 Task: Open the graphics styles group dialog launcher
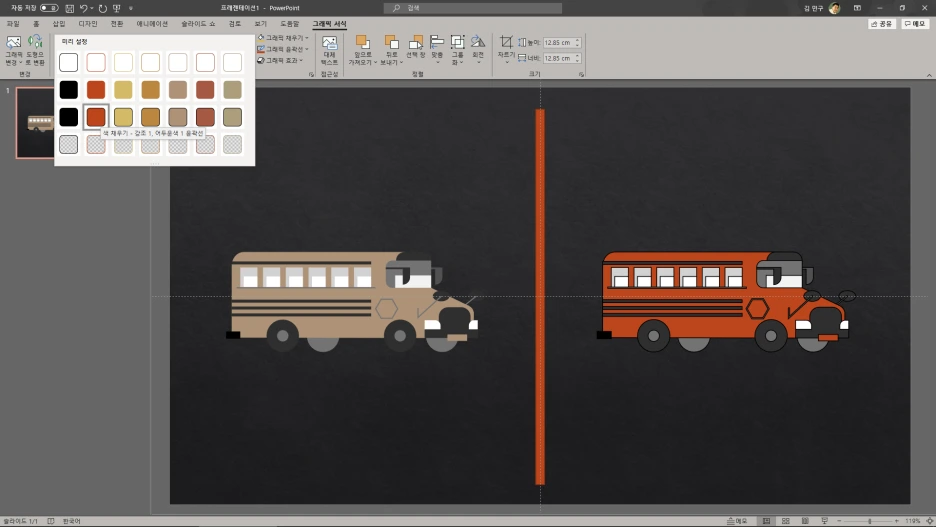click(x=311, y=75)
